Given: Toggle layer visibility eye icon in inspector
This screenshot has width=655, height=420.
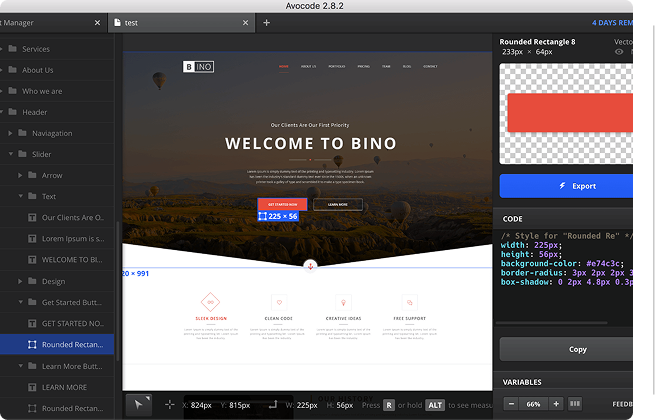Looking at the screenshot, I should click(619, 52).
